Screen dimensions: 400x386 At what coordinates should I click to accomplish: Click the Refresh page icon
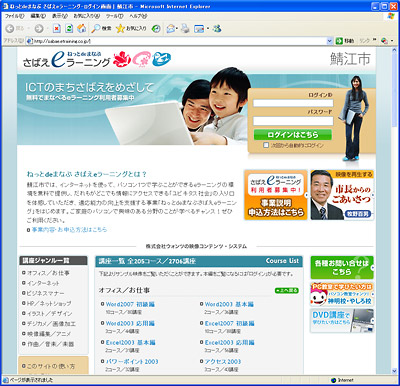coord(69,29)
